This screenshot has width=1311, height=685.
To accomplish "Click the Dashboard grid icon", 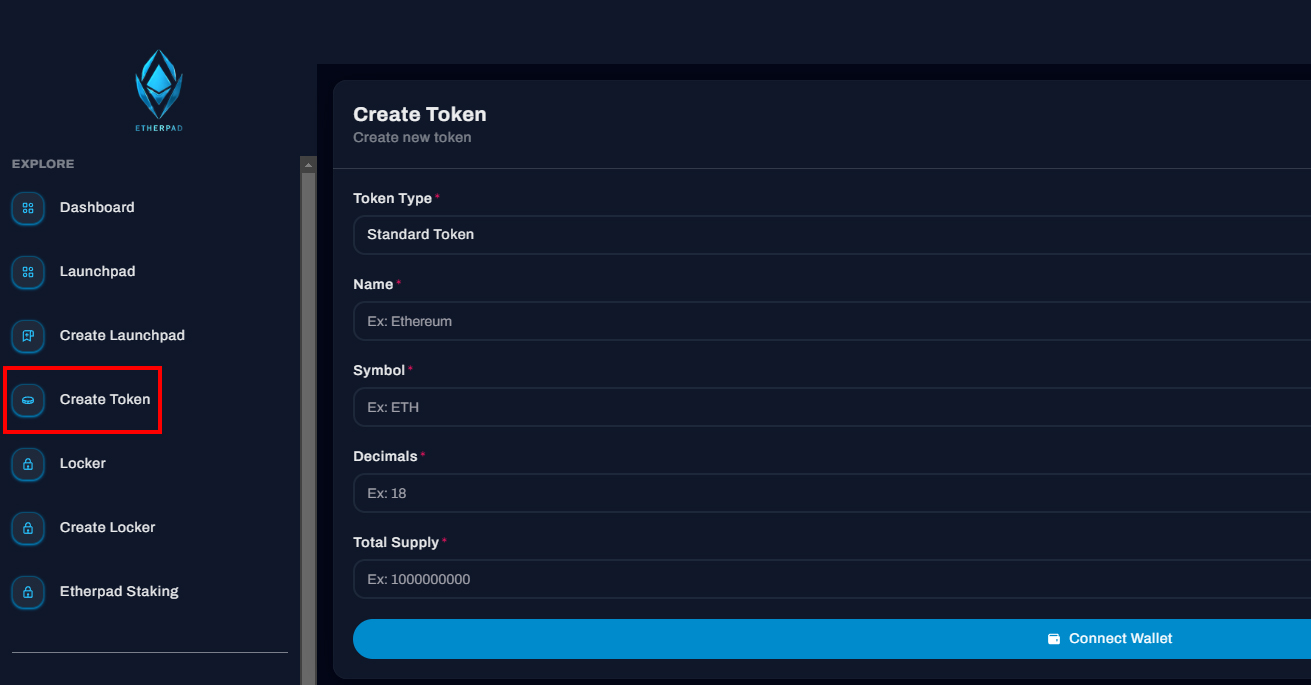I will 28,208.
